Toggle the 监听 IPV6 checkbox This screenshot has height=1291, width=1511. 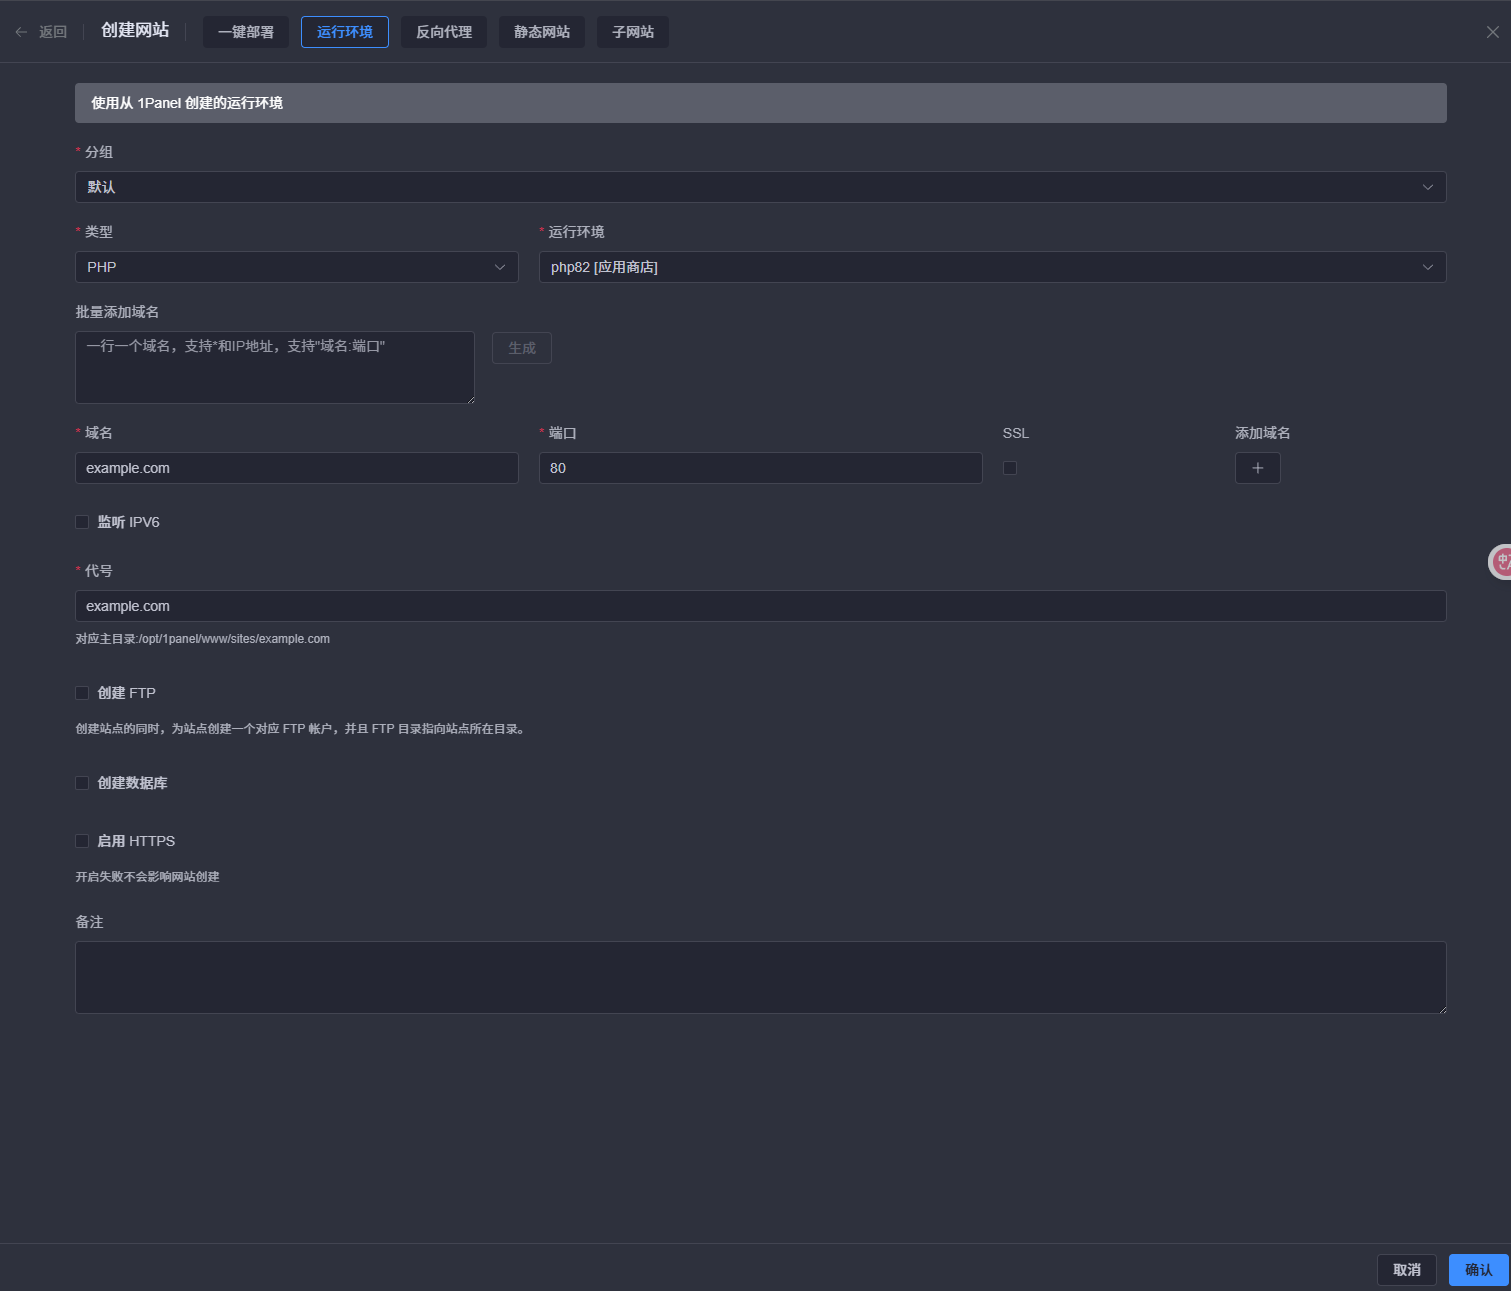pos(82,522)
